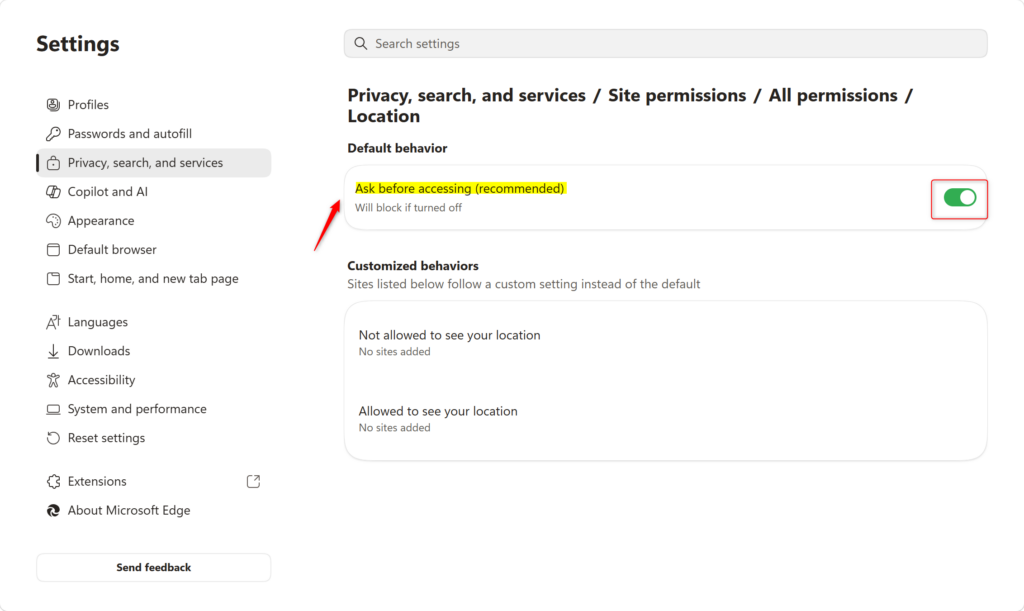Click 'Ask before accessing (recommended)' label
1024x611 pixels.
(x=460, y=188)
